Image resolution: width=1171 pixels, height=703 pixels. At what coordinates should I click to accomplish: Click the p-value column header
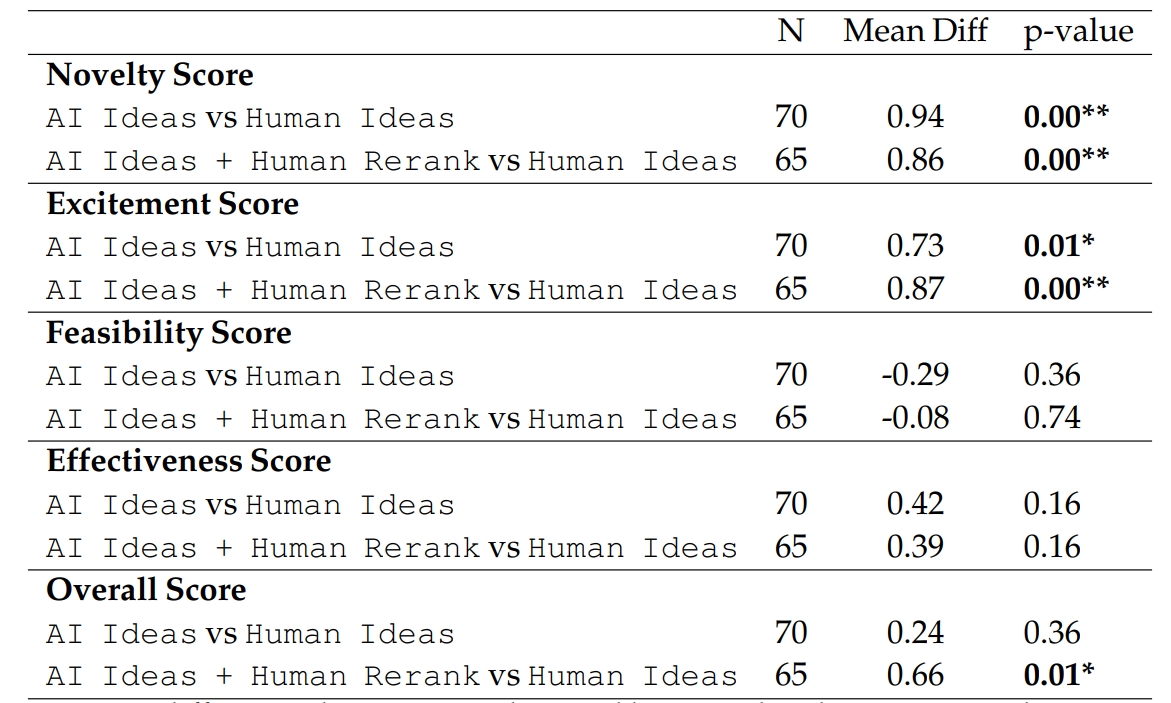[1077, 32]
